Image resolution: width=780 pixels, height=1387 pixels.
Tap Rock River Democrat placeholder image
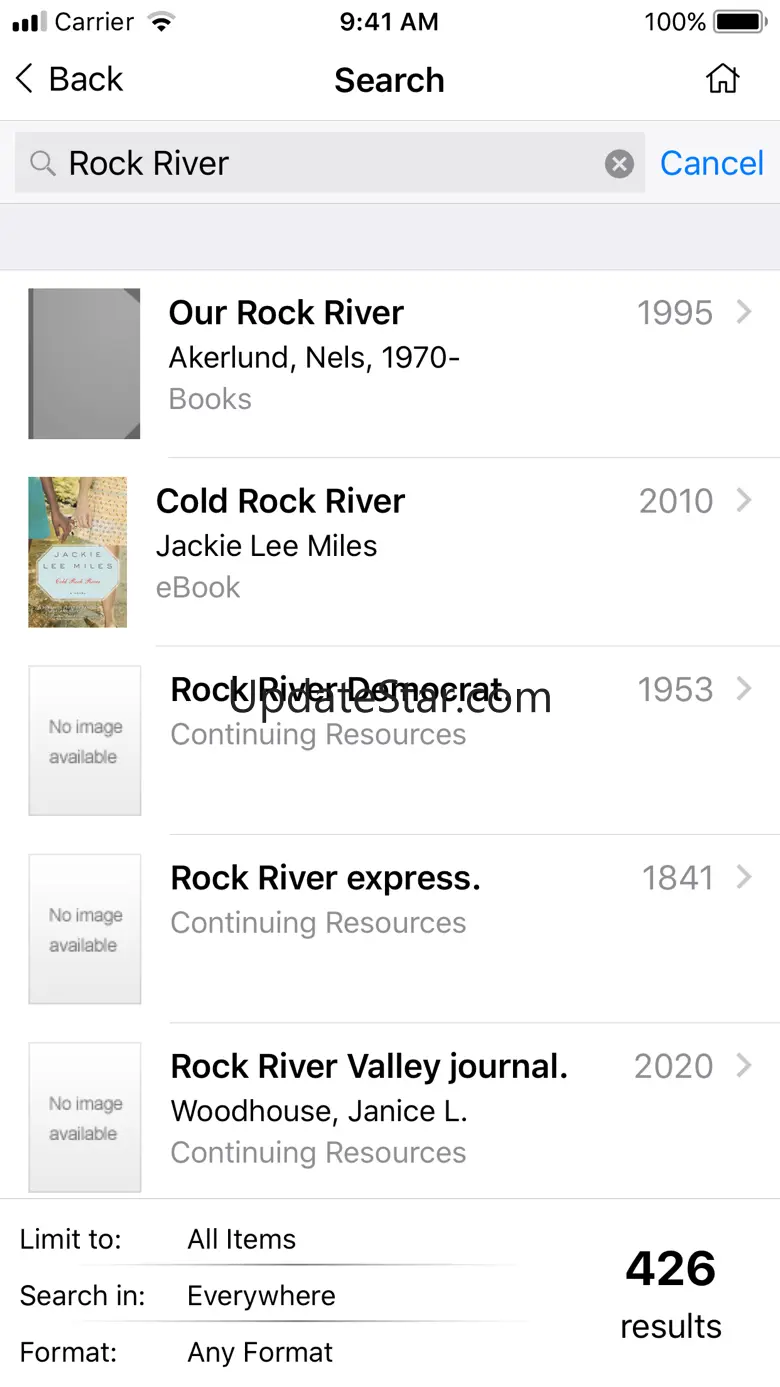[x=84, y=741]
